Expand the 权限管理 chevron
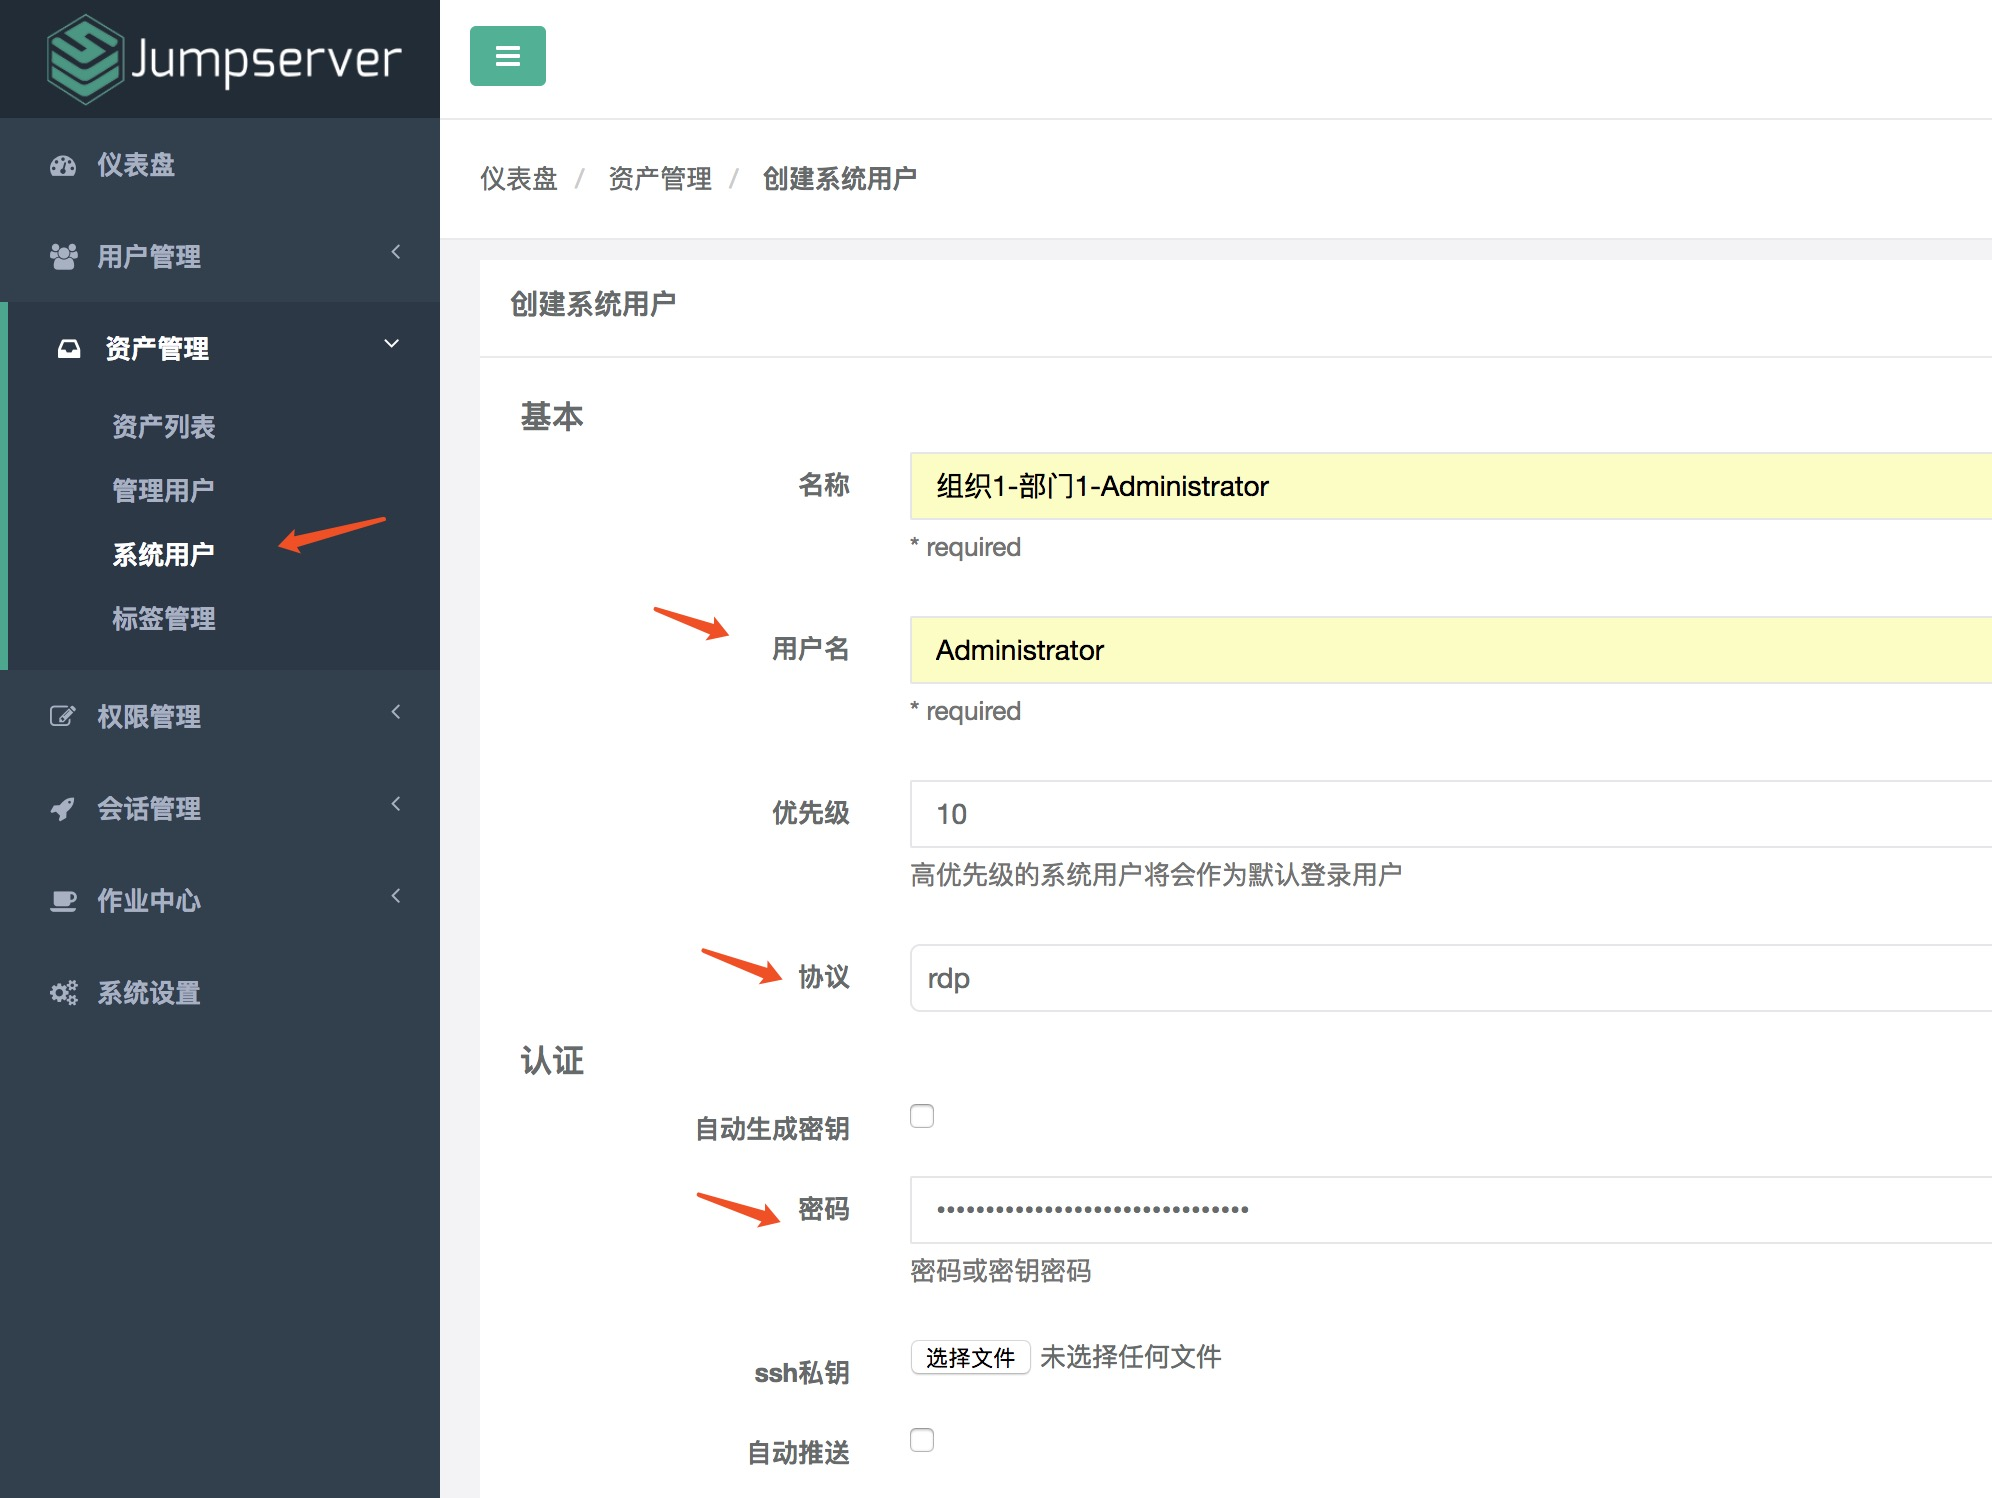 pos(396,712)
